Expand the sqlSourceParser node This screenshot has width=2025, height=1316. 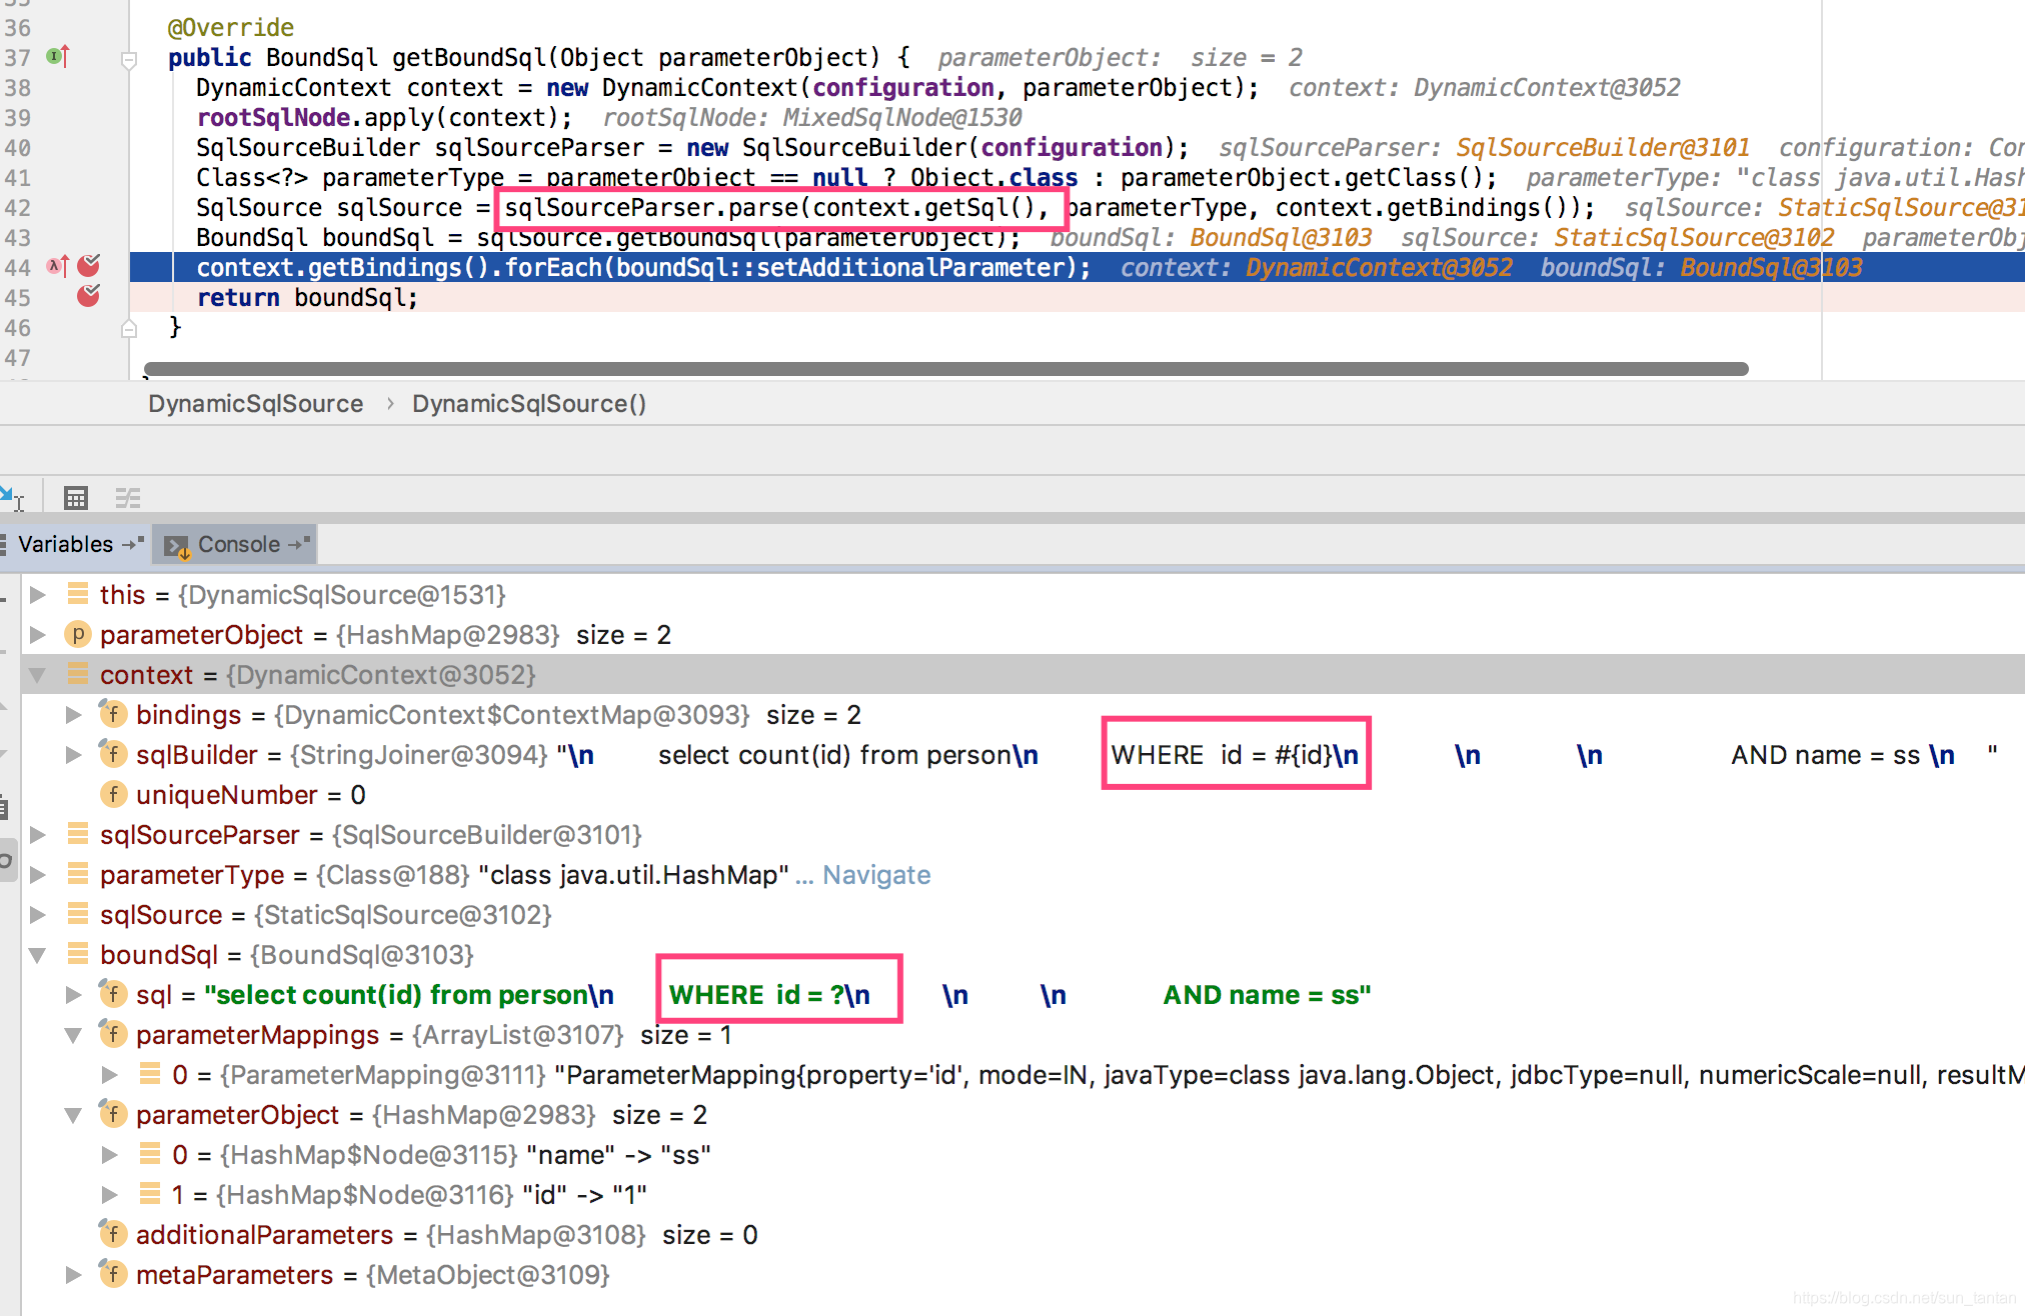tap(38, 835)
